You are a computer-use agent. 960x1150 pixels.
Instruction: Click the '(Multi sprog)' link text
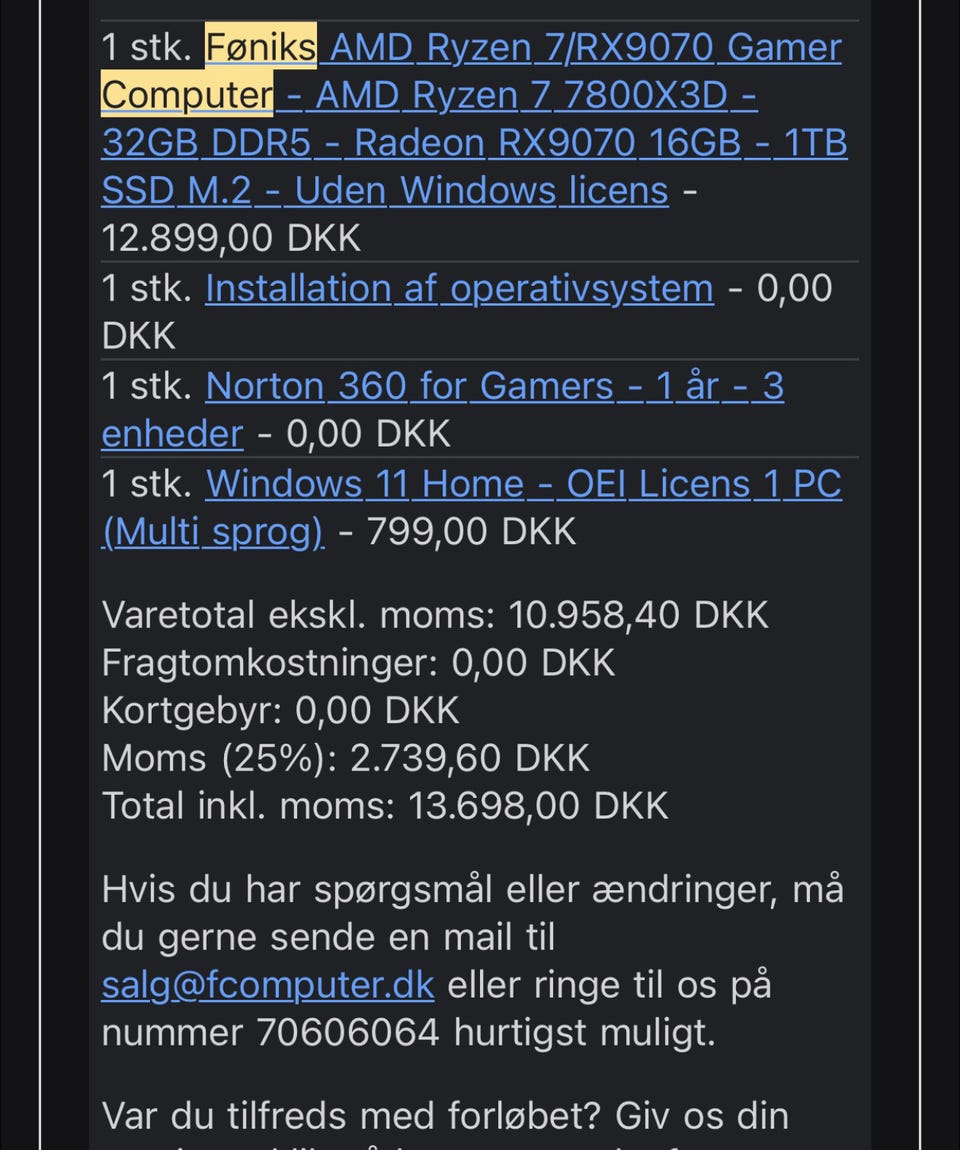(213, 532)
